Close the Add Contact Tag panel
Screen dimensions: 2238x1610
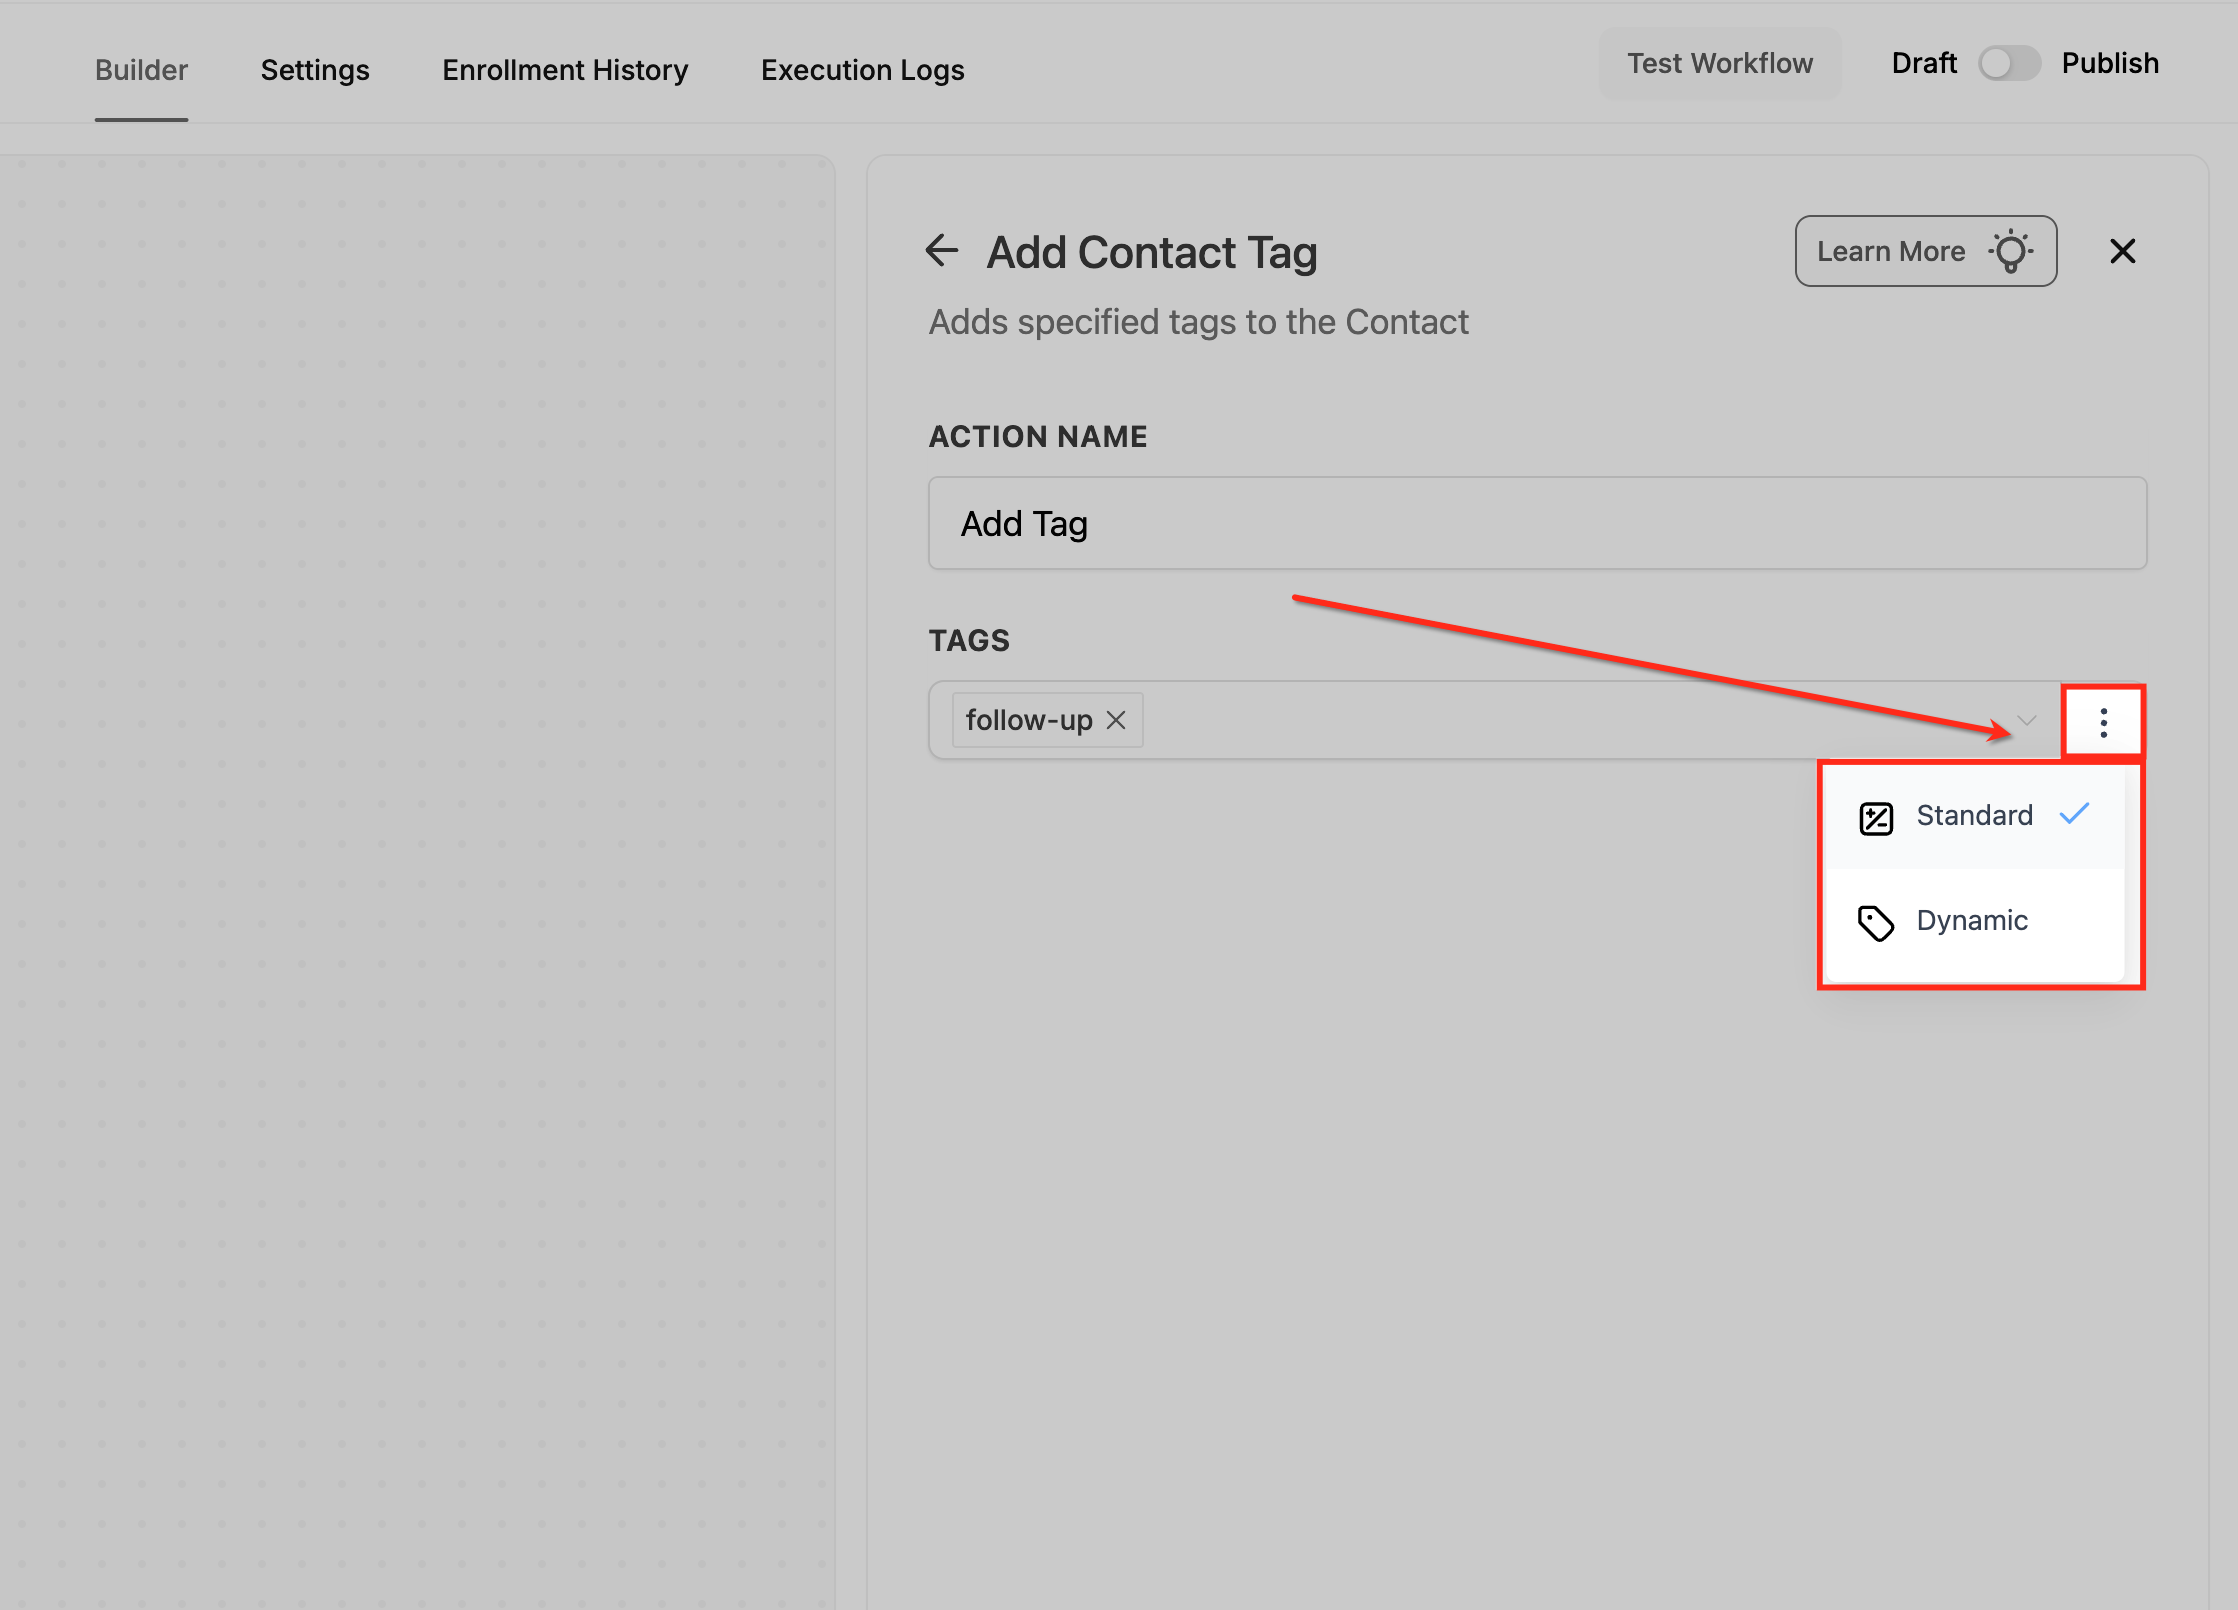point(2122,251)
